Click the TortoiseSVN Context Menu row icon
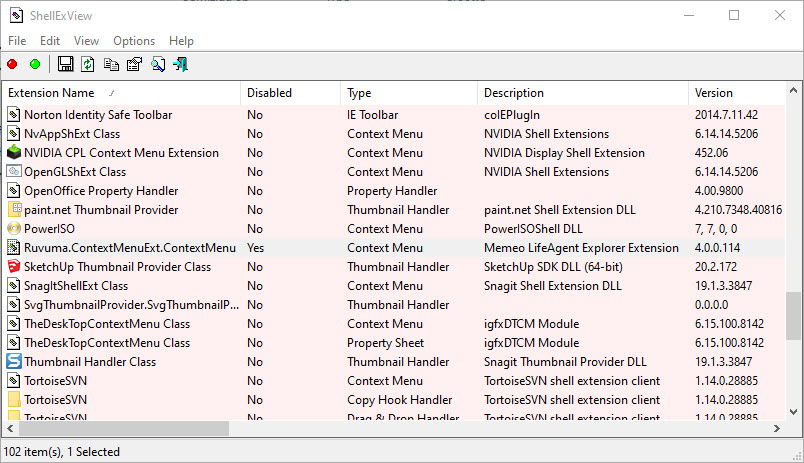This screenshot has height=463, width=804. (14, 380)
